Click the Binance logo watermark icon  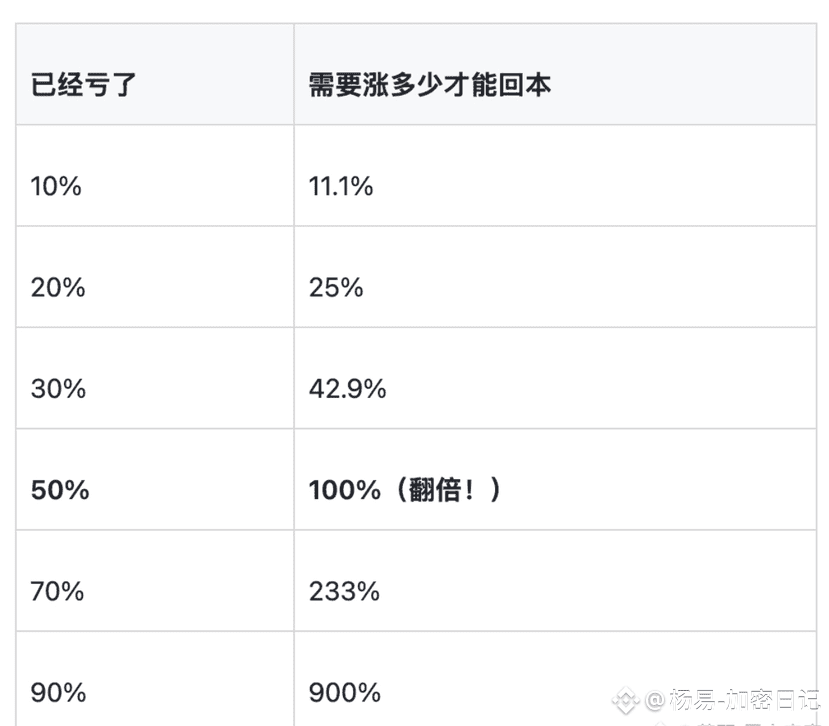[x=626, y=698]
